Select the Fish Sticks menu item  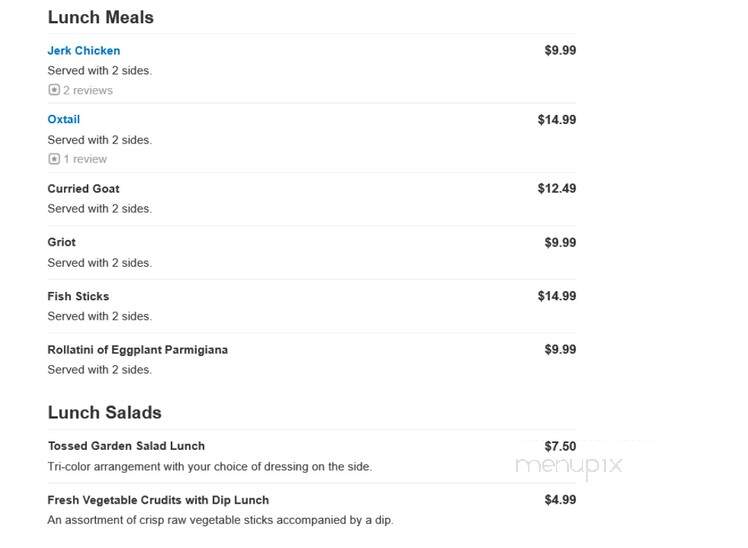[x=78, y=296]
